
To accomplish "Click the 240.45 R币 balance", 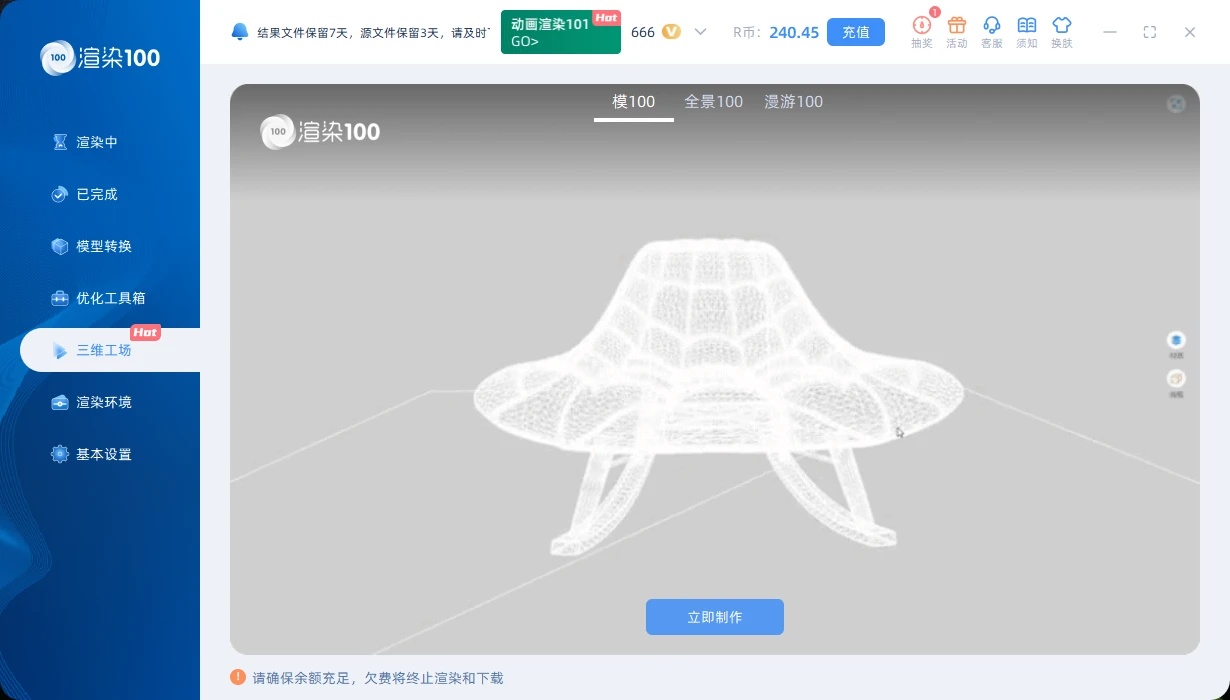I will pos(794,32).
